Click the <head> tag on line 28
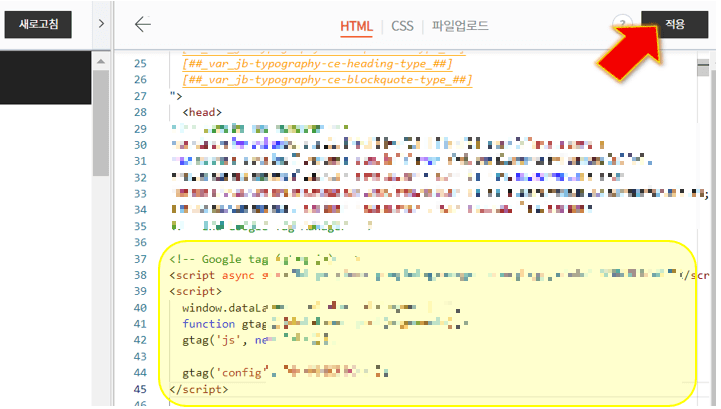 [x=202, y=112]
